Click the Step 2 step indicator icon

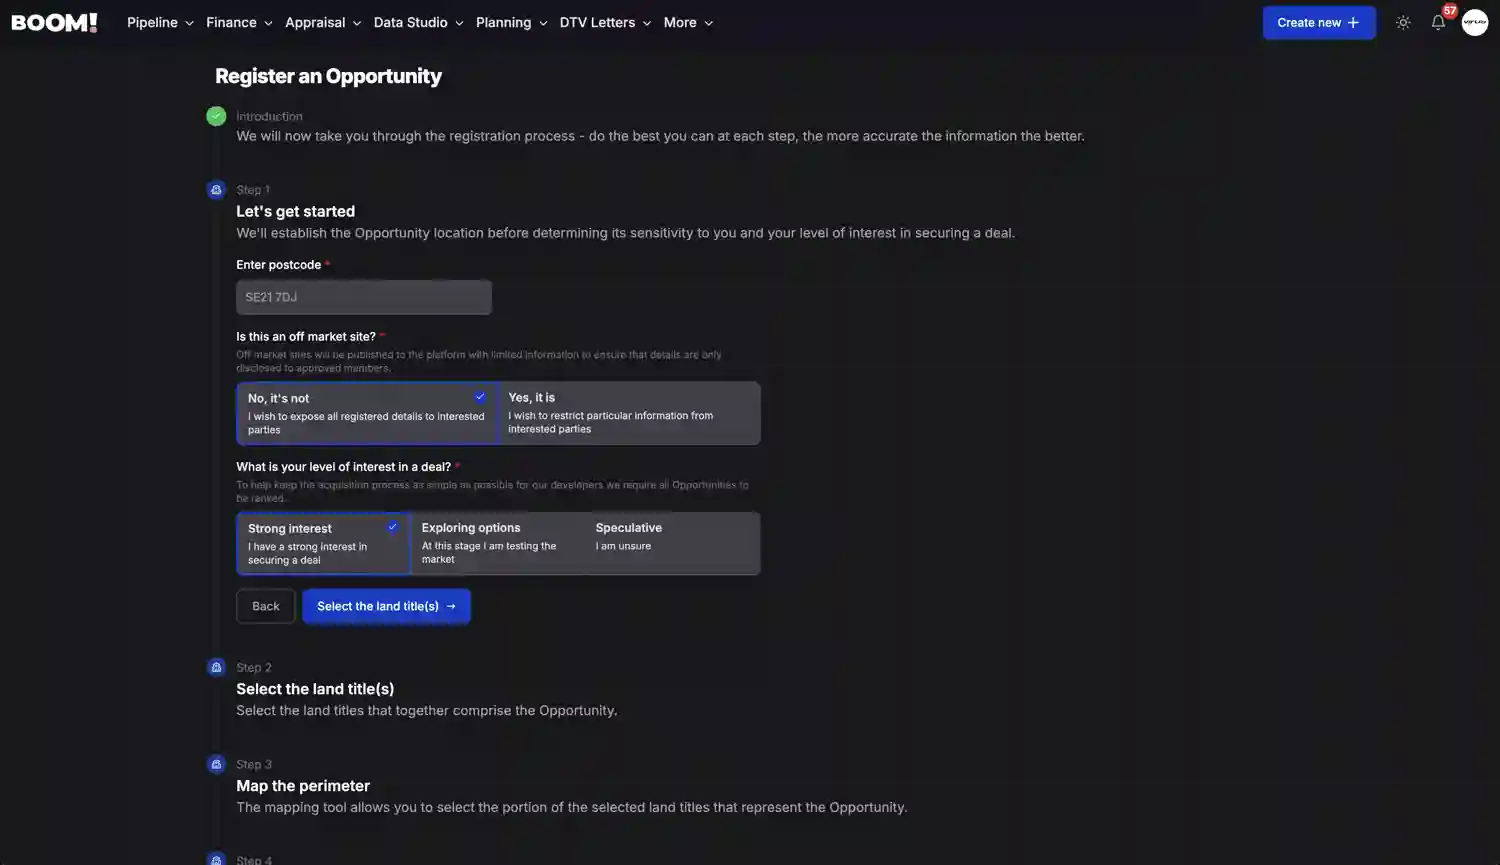click(x=216, y=667)
